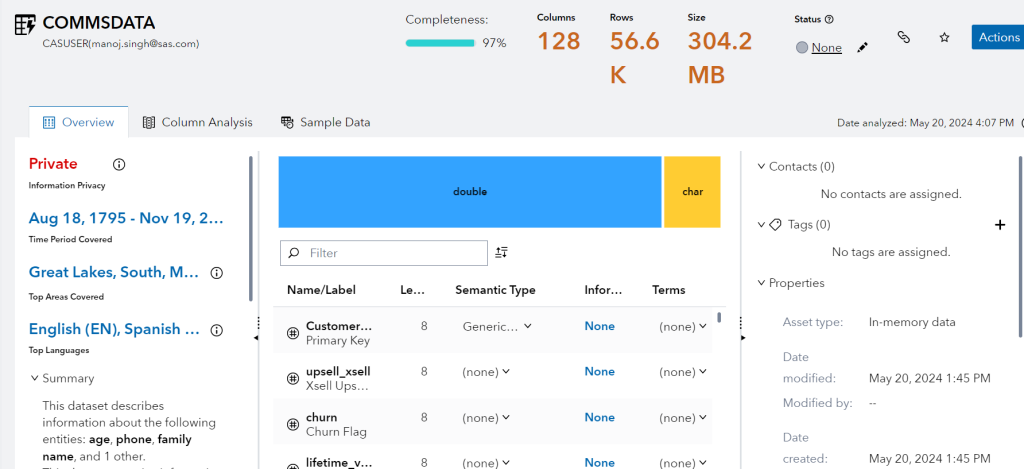Click info icon beside Top Languages
The image size is (1024, 469).
(x=217, y=331)
